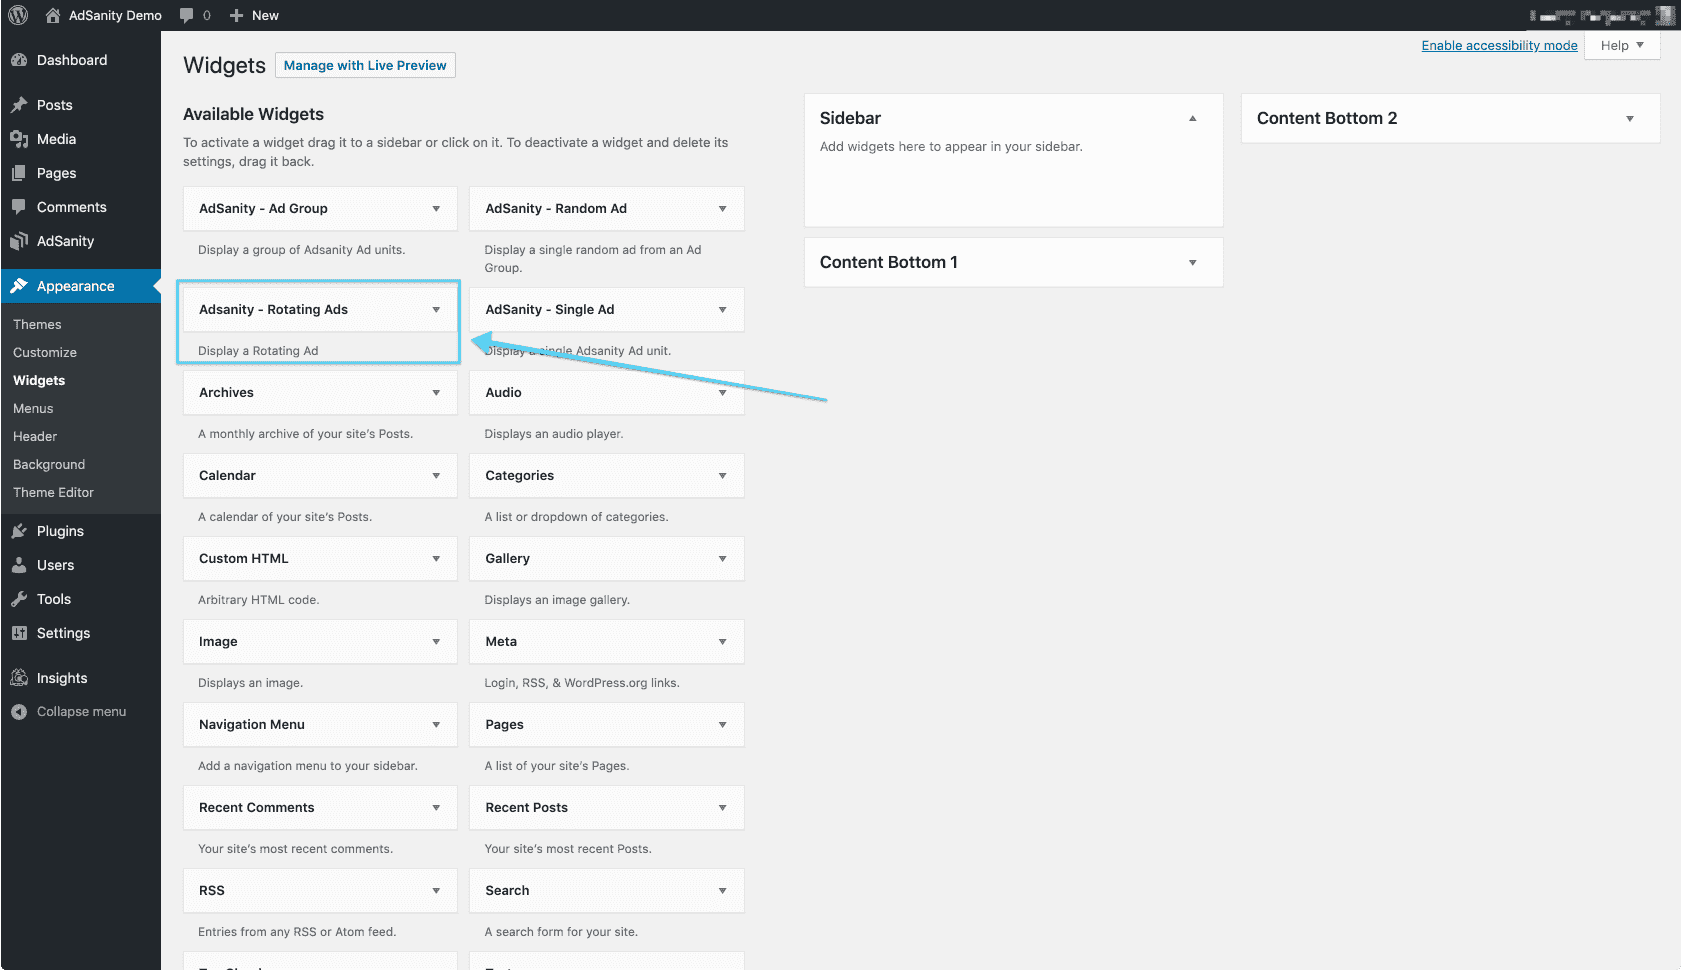The image size is (1681, 971).
Task: Click the WordPress logo icon
Action: pyautogui.click(x=18, y=15)
